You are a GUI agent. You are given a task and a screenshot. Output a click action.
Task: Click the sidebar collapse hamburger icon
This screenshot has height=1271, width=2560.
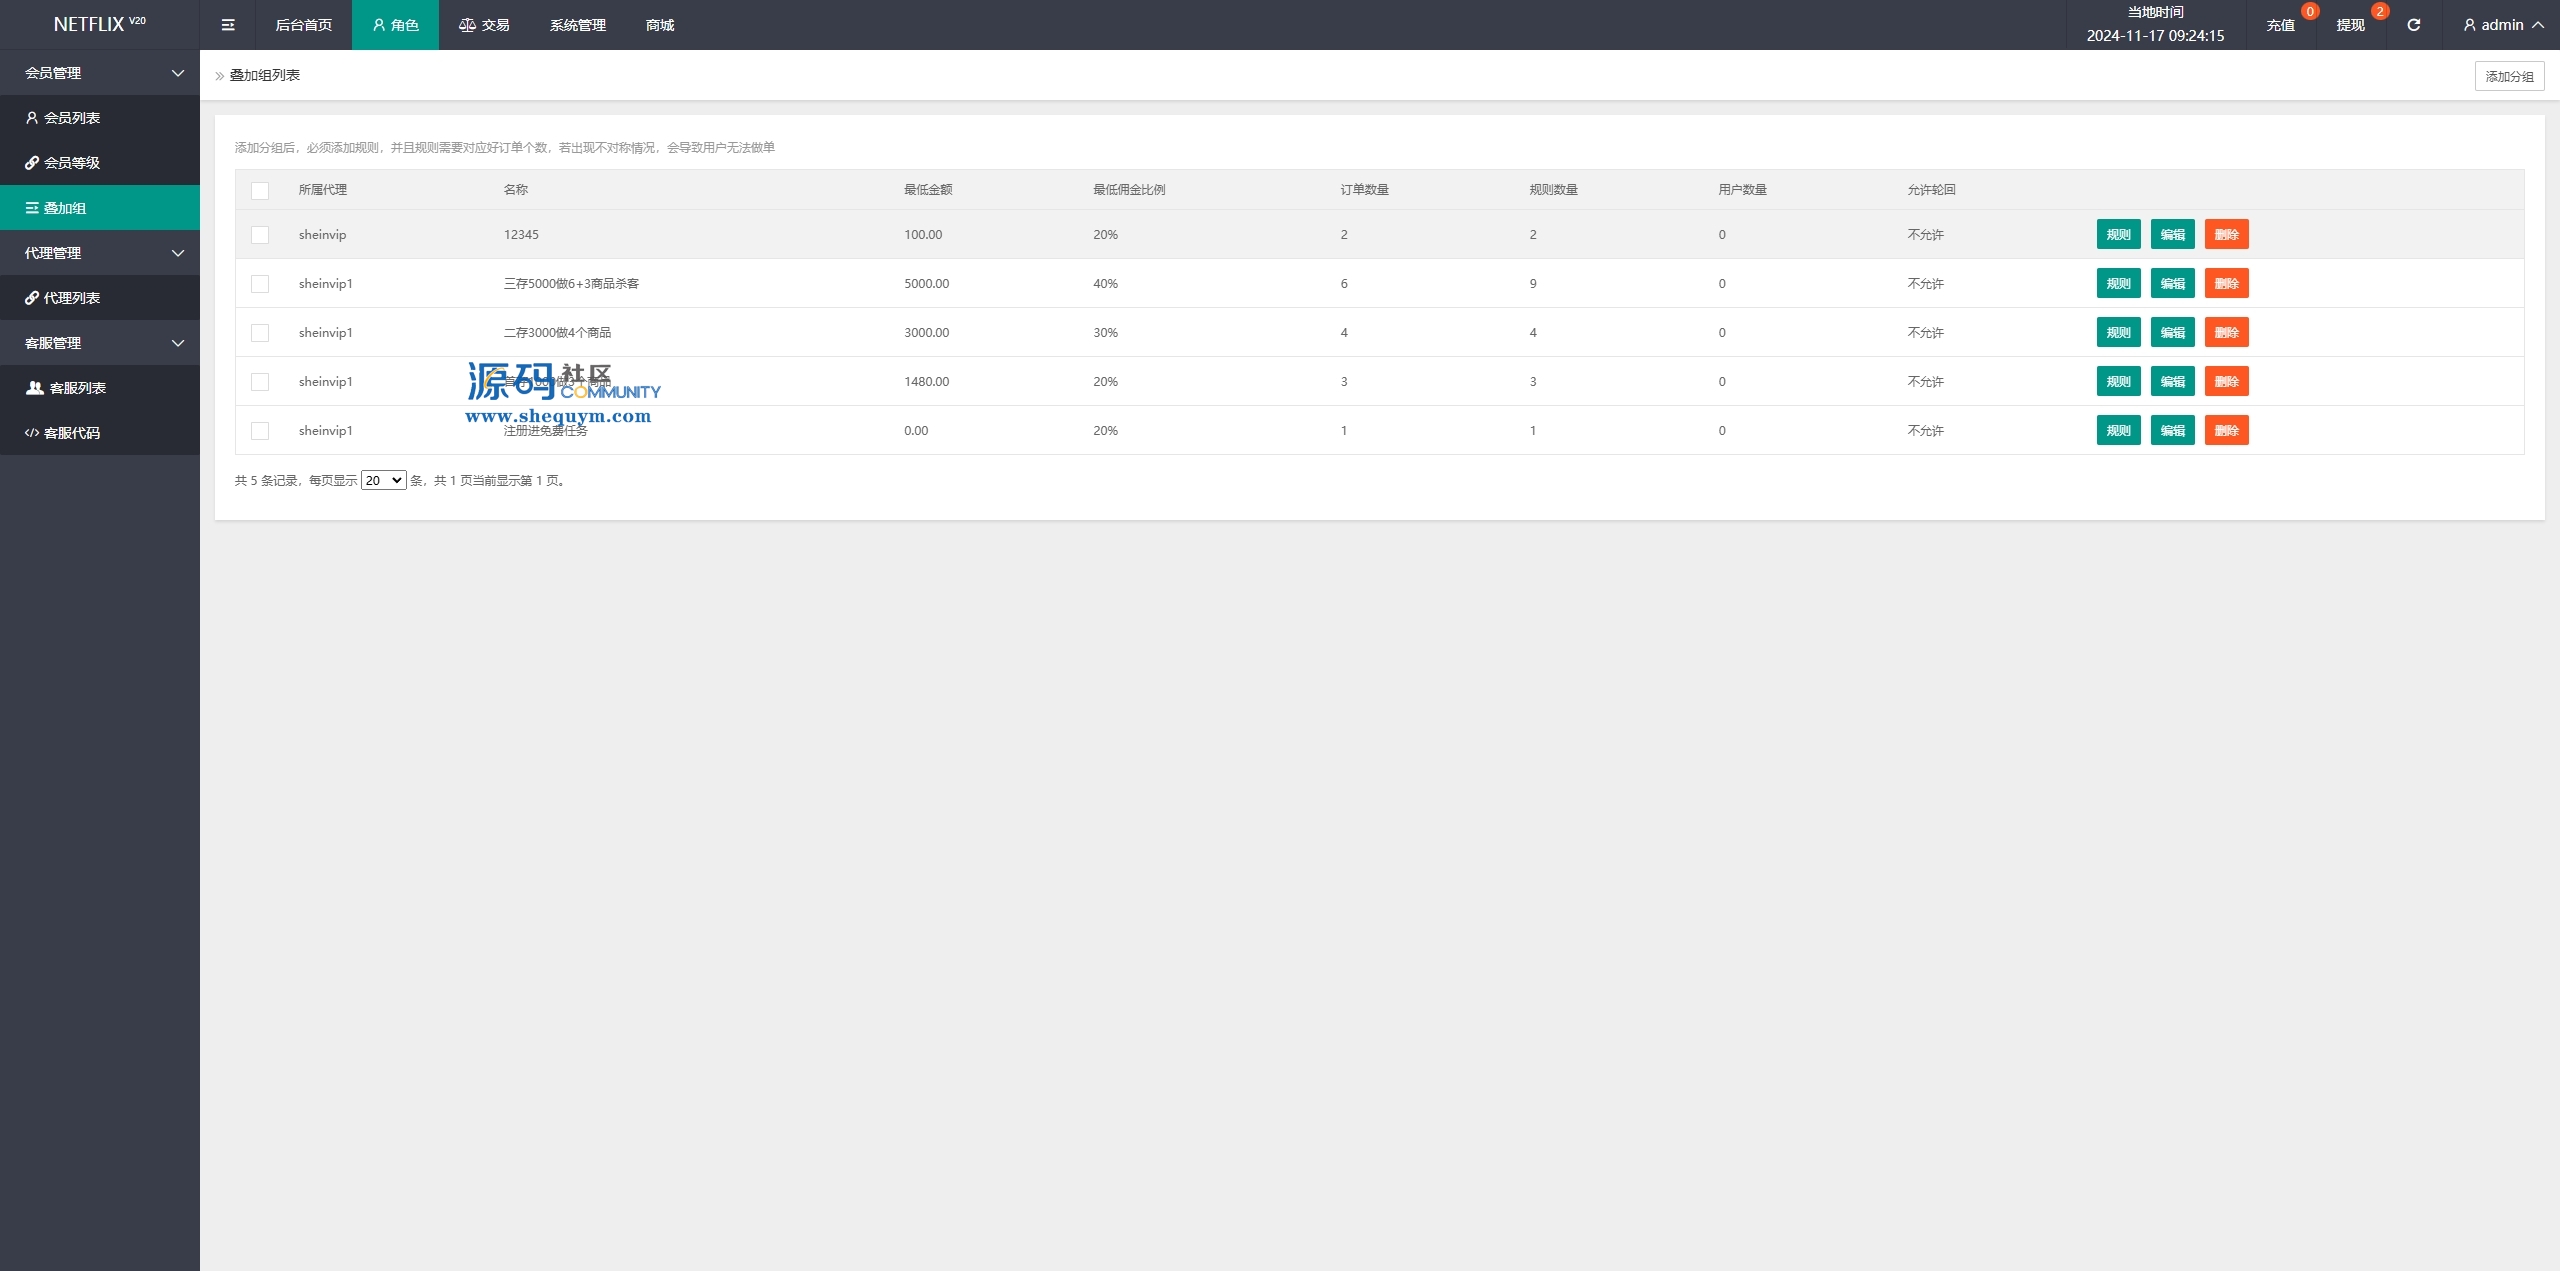click(228, 25)
